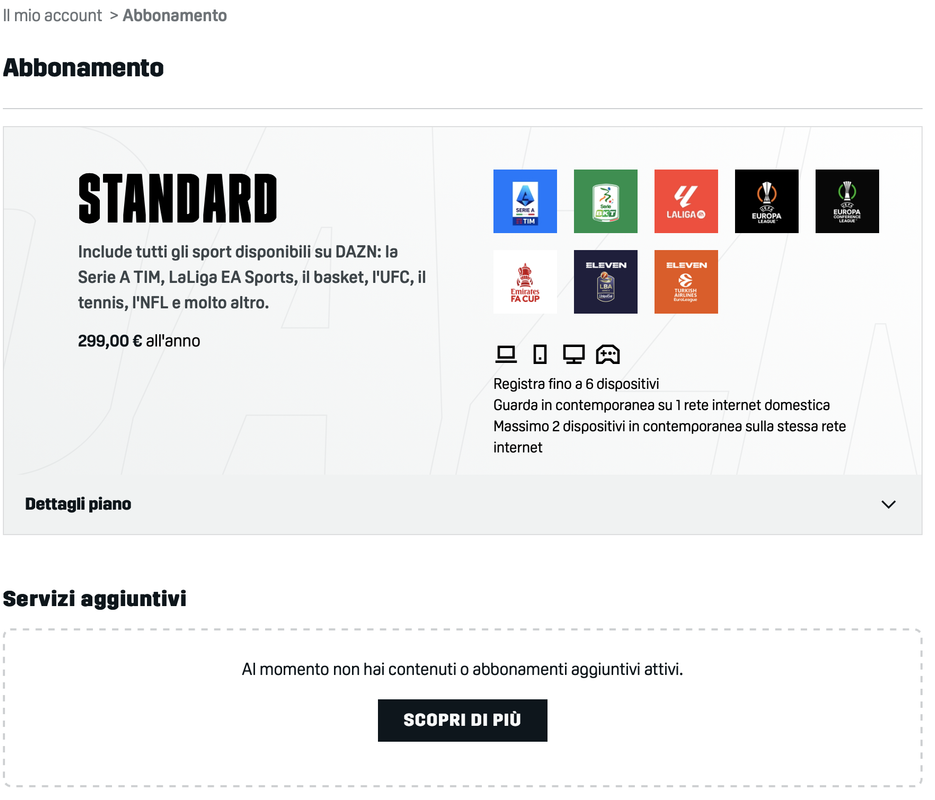Open the Eleven Turkish Airlines EuroLeague tile
935x800 pixels.
(686, 281)
